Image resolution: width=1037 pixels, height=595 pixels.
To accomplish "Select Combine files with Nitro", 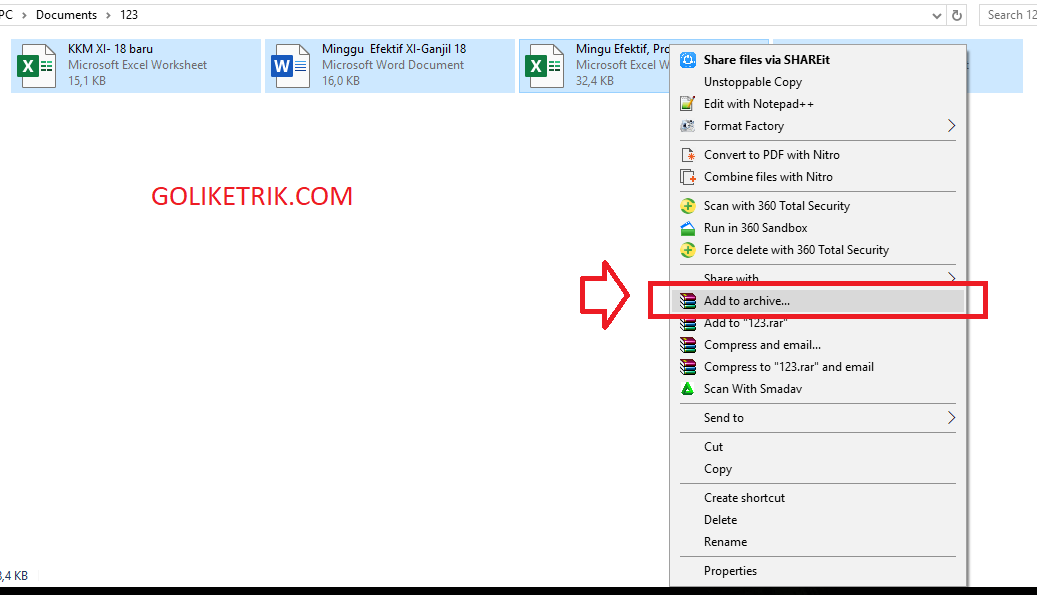I will 817,177.
